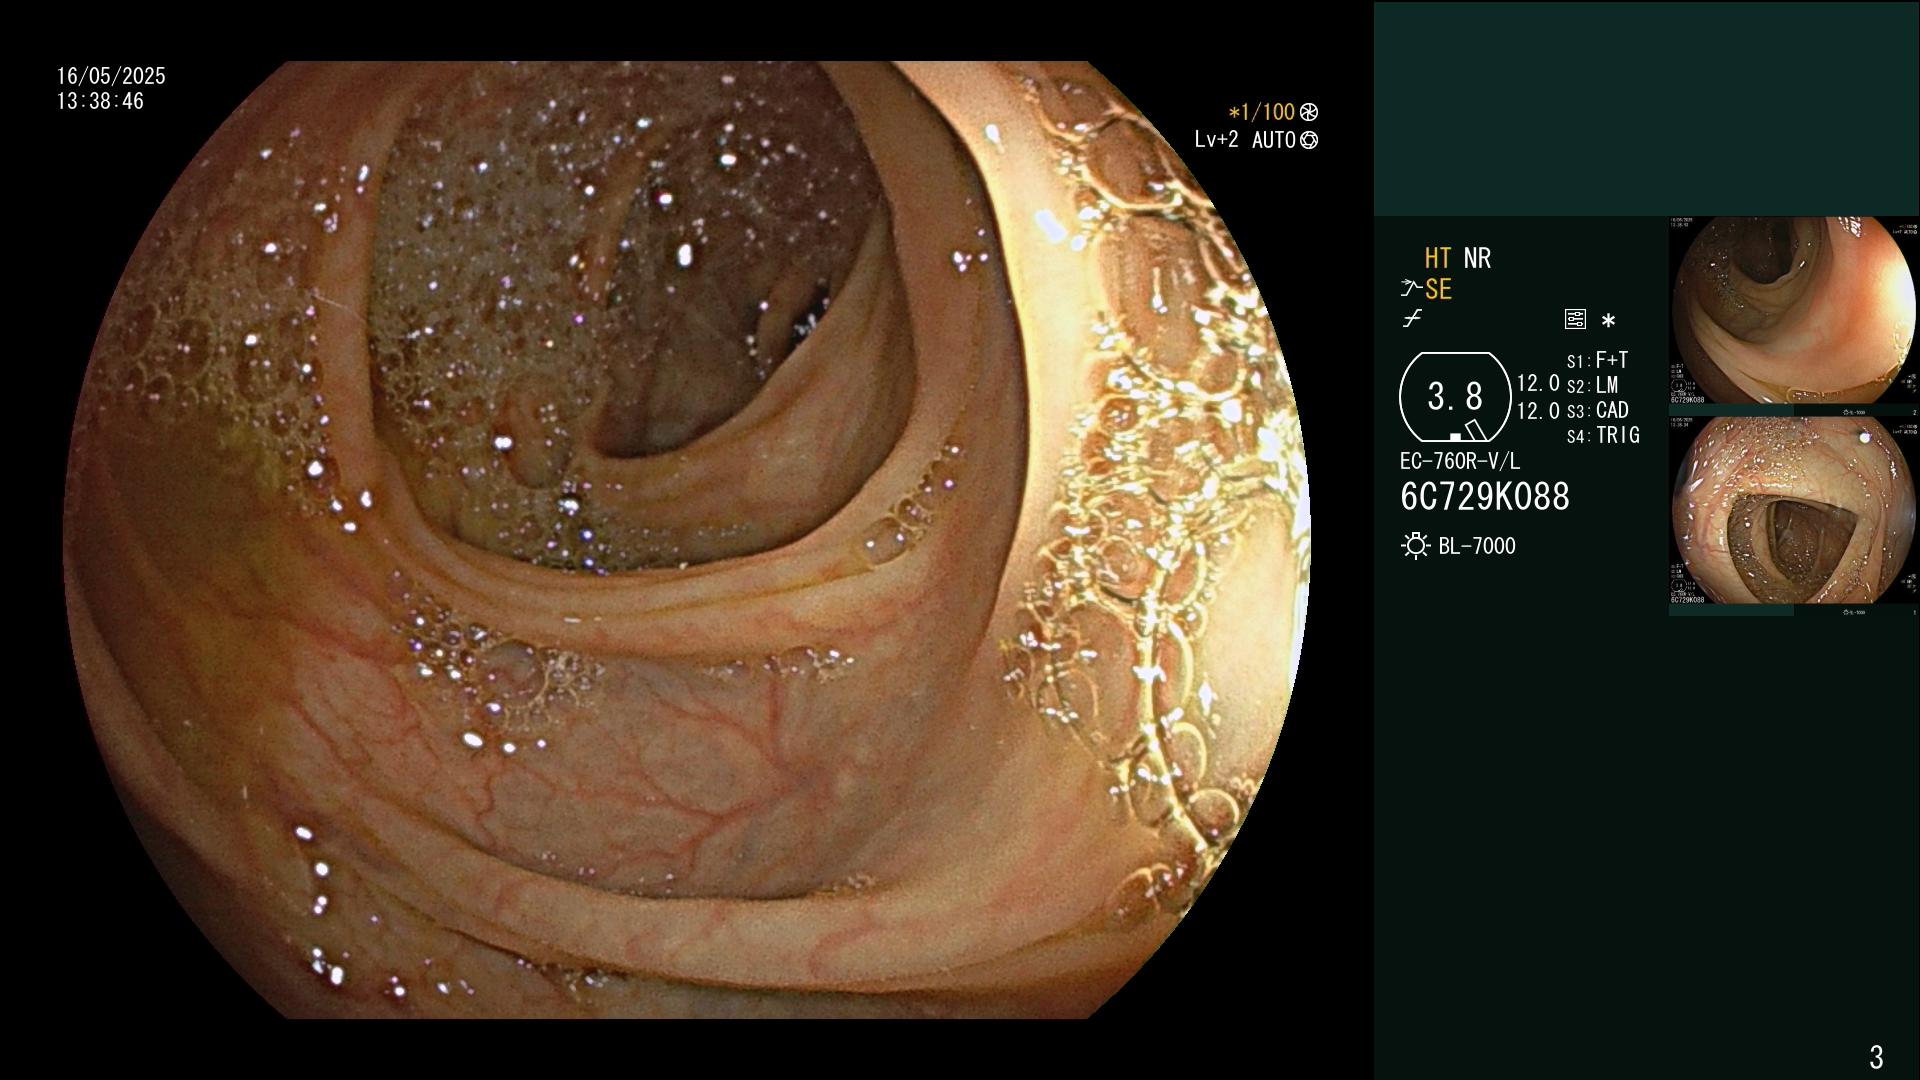Click the S3: CAD switch assignment

point(1598,410)
